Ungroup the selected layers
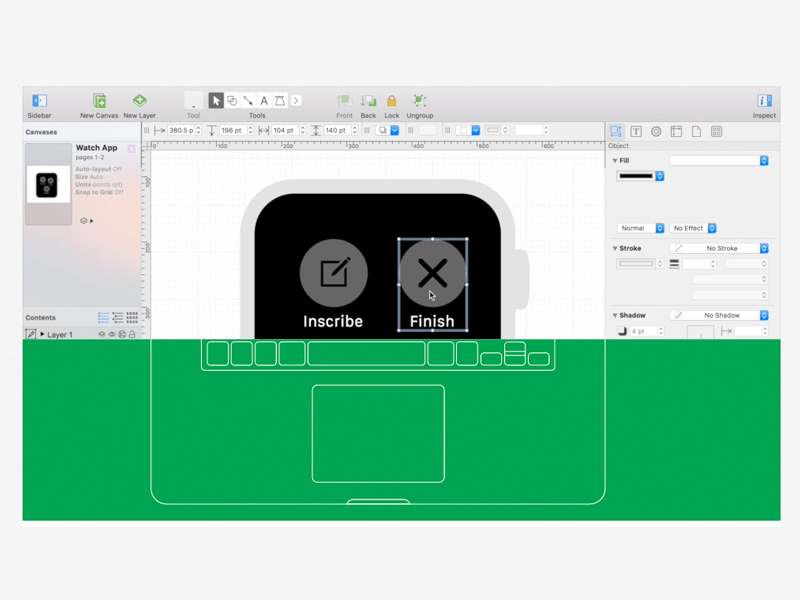The image size is (800, 600). tap(420, 100)
